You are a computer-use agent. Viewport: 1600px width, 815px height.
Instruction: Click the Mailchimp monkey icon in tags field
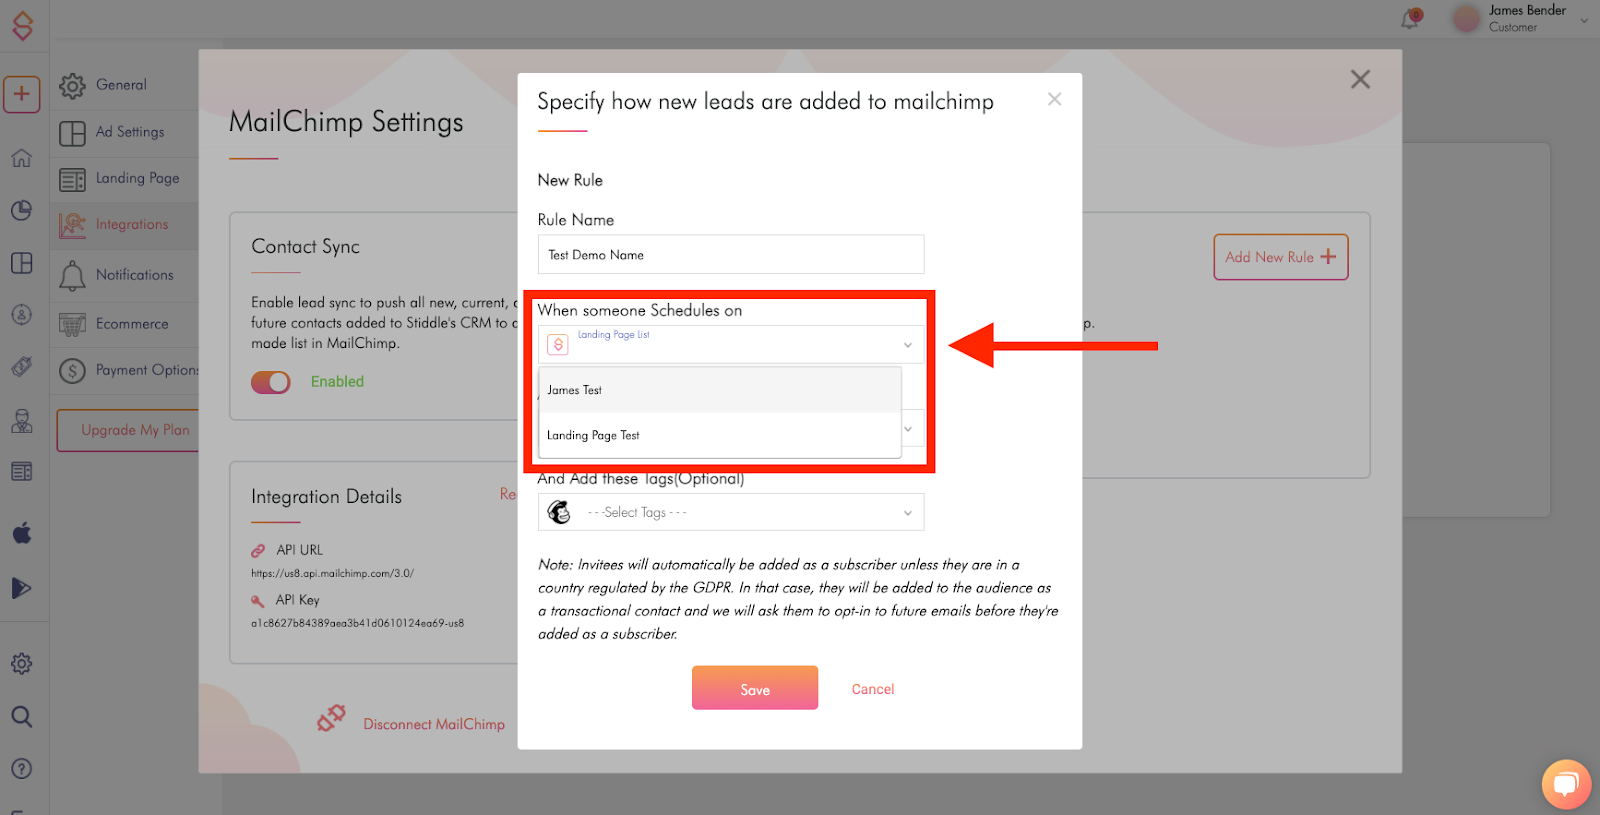559,512
